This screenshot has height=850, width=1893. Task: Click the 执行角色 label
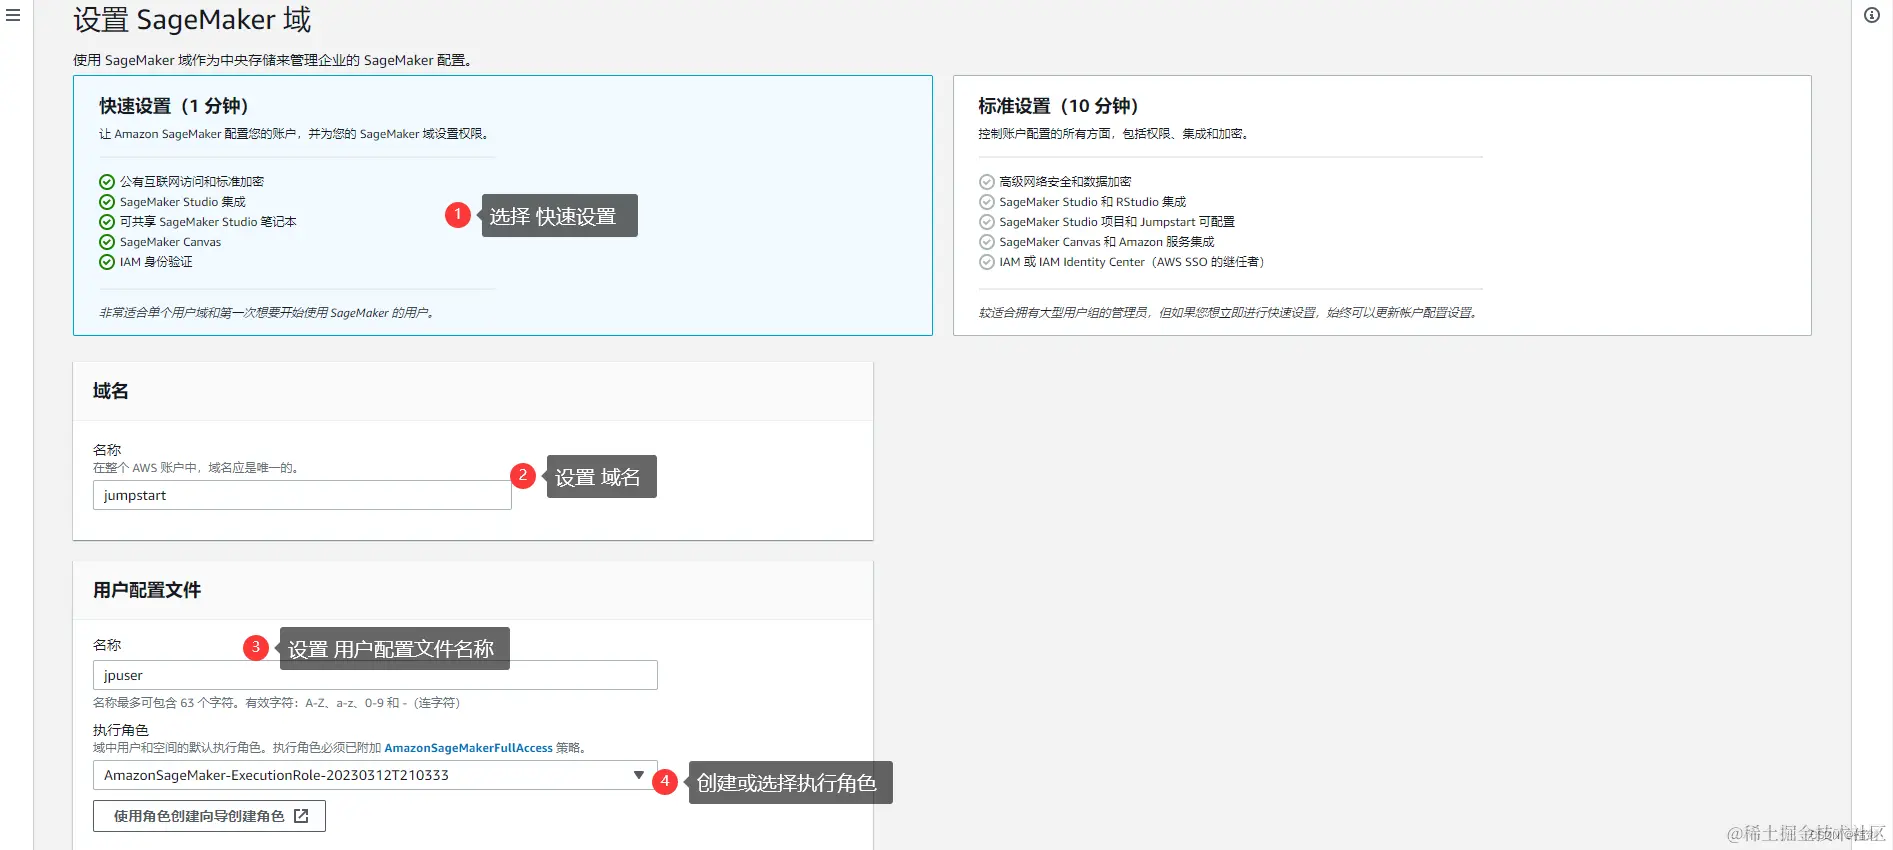click(121, 730)
